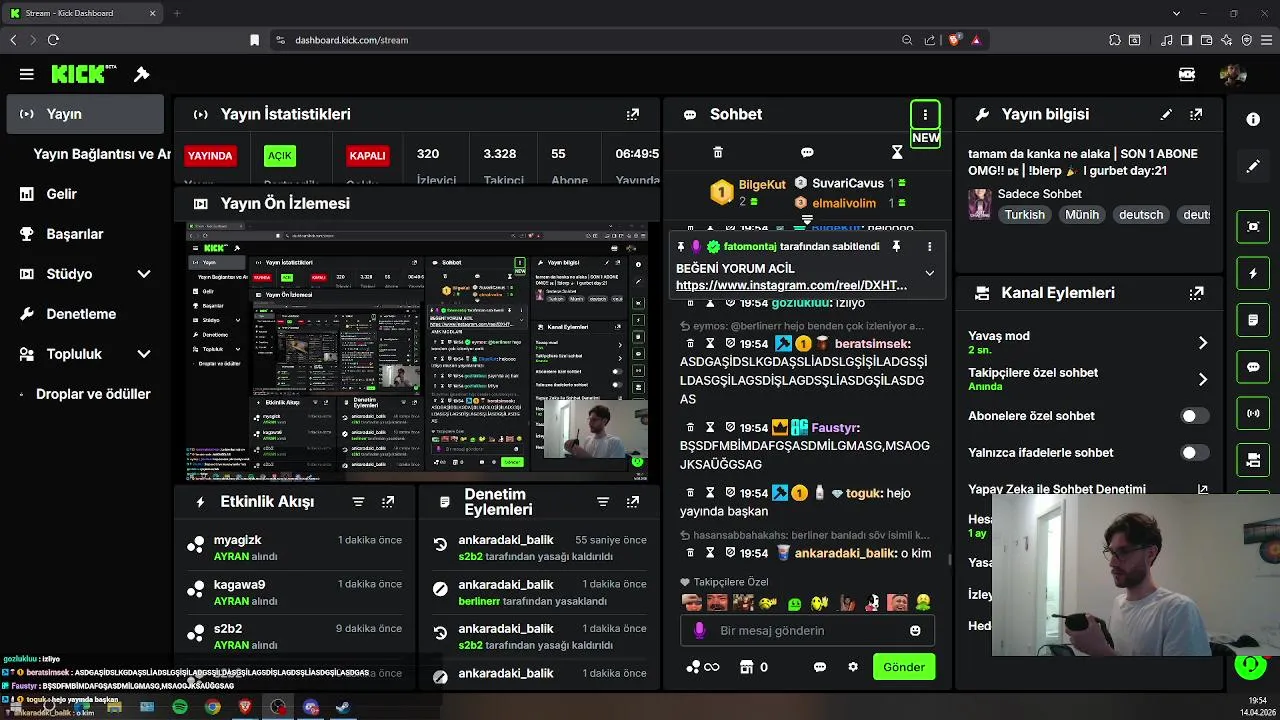The width and height of the screenshot is (1280, 720).
Task: Open three-dot menu of the pinned message
Action: click(929, 246)
